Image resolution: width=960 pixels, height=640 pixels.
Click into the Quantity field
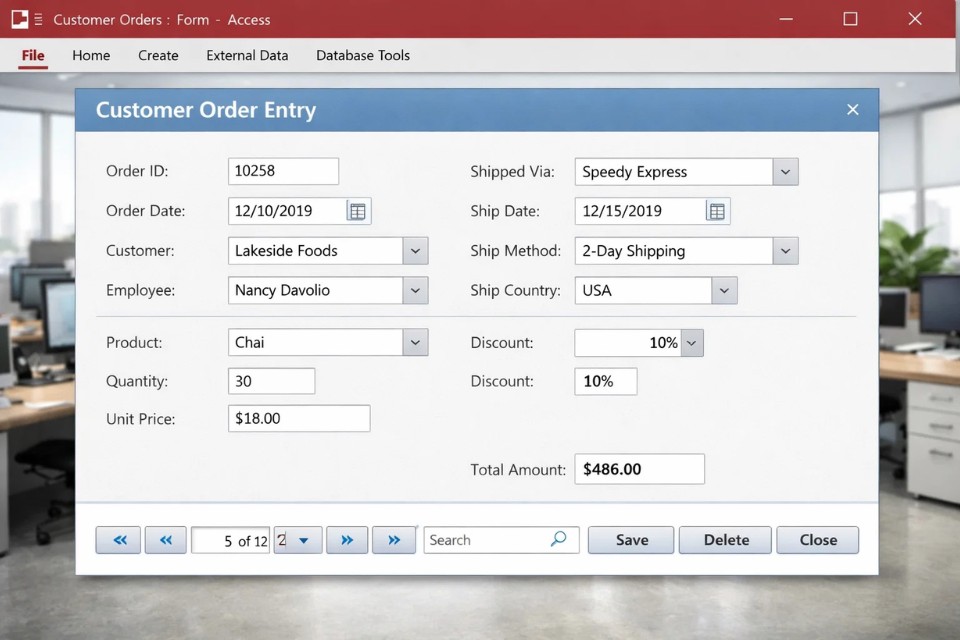pyautogui.click(x=271, y=381)
